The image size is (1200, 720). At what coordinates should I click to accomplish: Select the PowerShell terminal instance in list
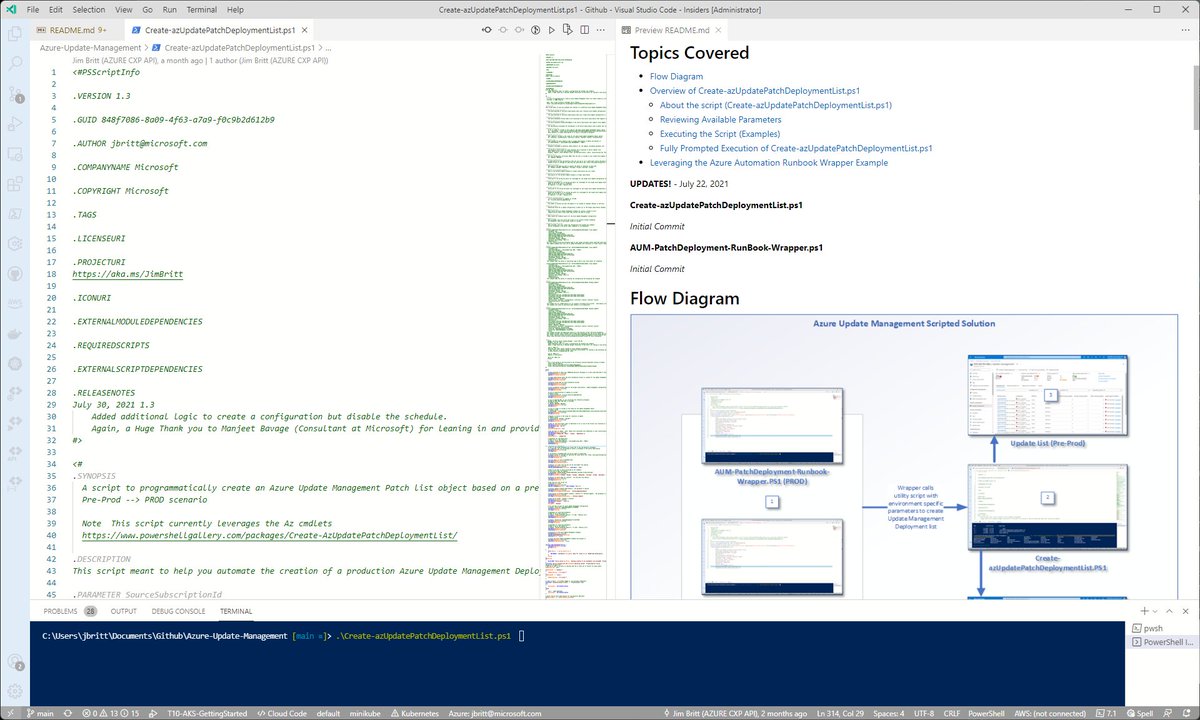tap(1164, 642)
